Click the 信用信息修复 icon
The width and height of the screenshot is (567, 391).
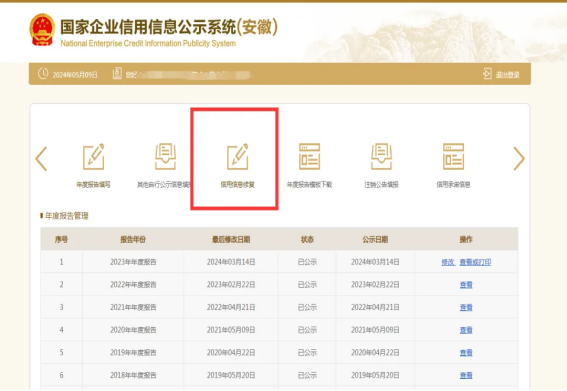point(238,157)
